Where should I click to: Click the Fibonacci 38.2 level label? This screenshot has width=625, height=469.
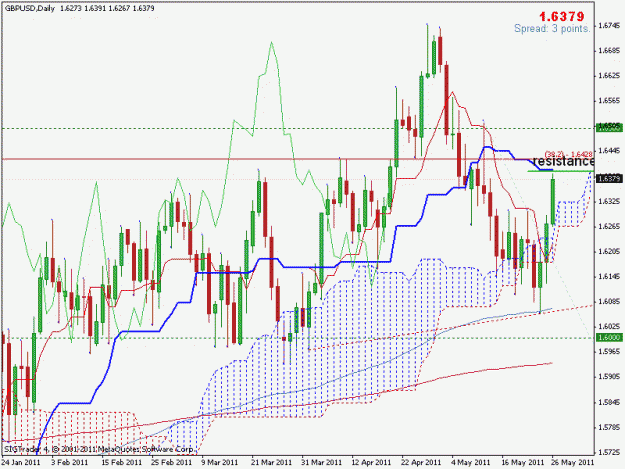pos(568,154)
